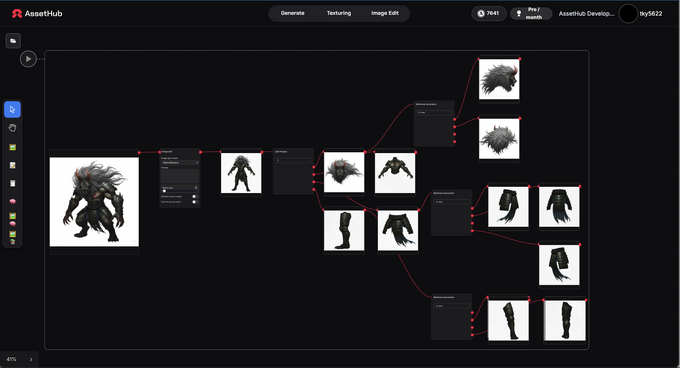The height and width of the screenshot is (368, 680).
Task: Select the single leg armor image beside waist skirt
Action: pos(344,231)
